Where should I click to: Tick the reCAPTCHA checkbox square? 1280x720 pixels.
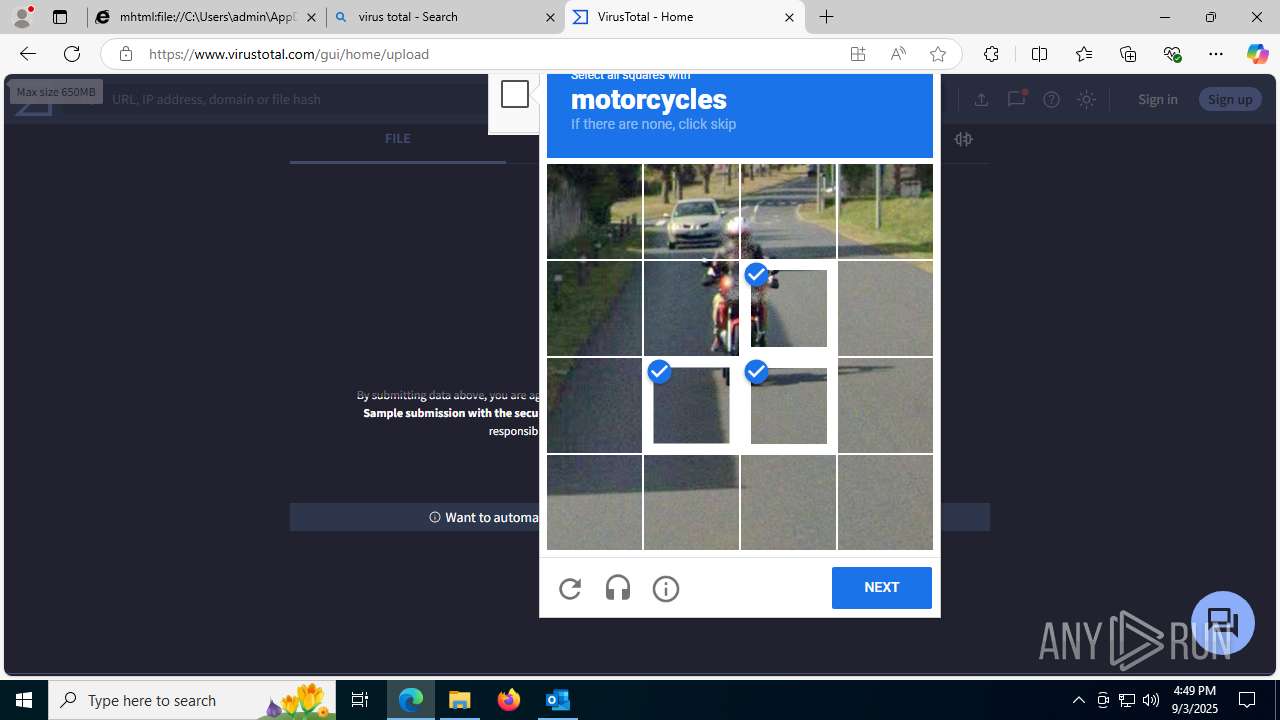click(x=515, y=94)
